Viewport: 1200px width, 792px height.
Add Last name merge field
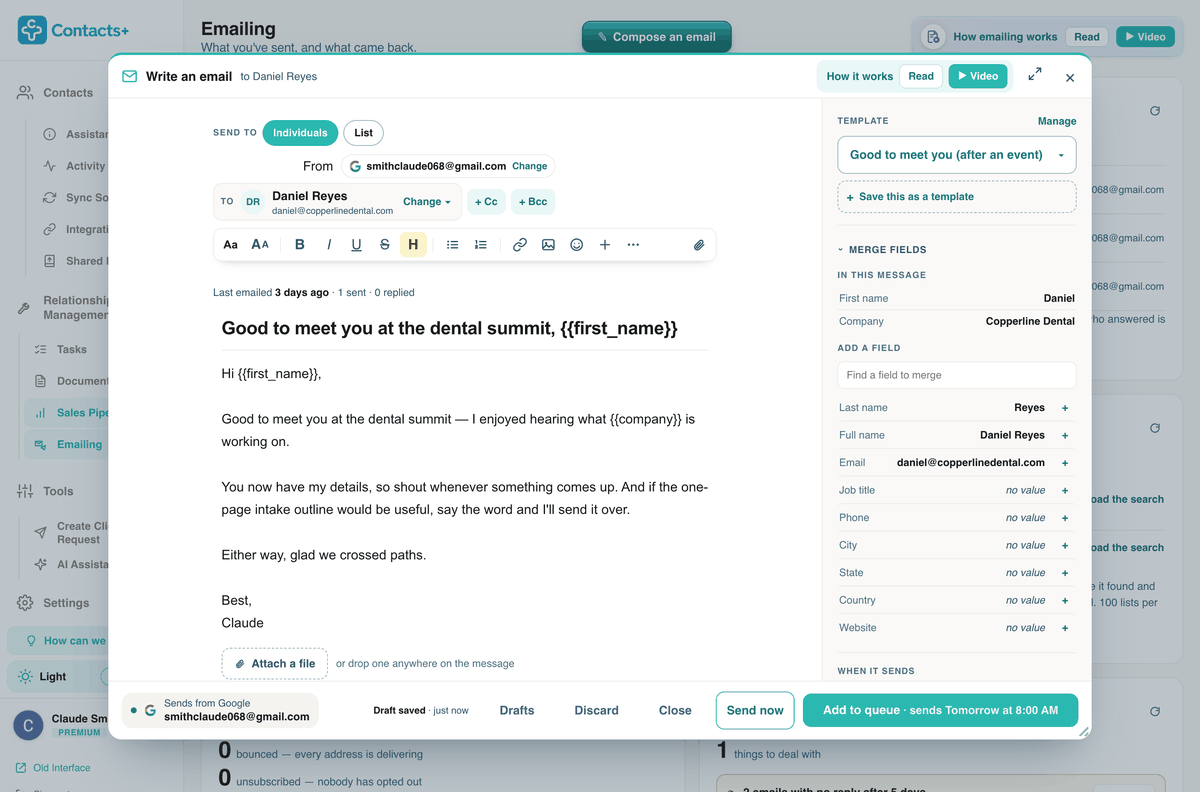[x=1065, y=408]
